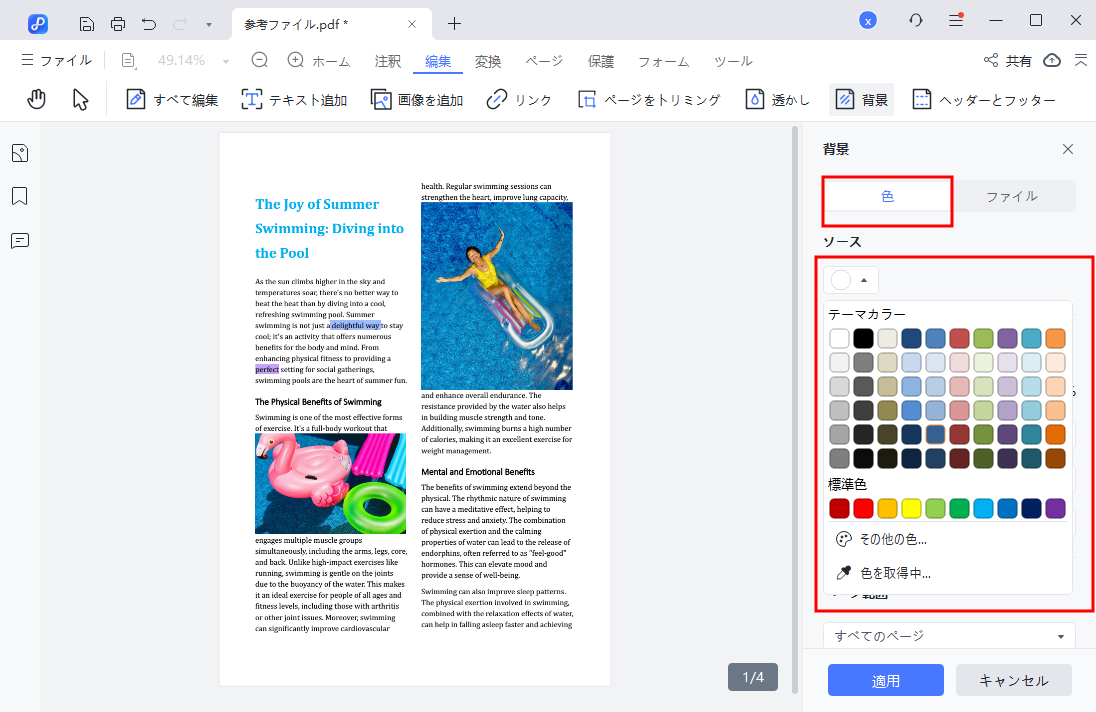
Task: Open the 変換 menu tab
Action: pyautogui.click(x=488, y=61)
